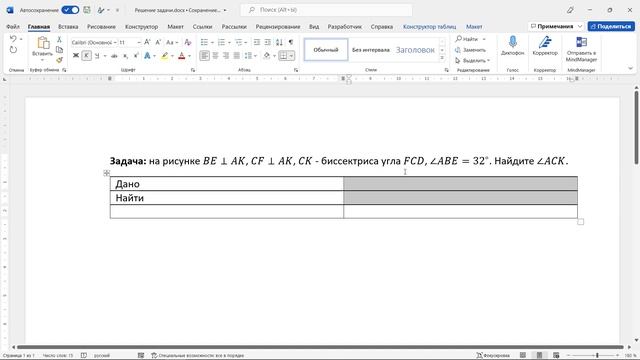This screenshot has width=640, height=360.
Task: Apply text effects (glowing A)
Action: tap(147, 56)
